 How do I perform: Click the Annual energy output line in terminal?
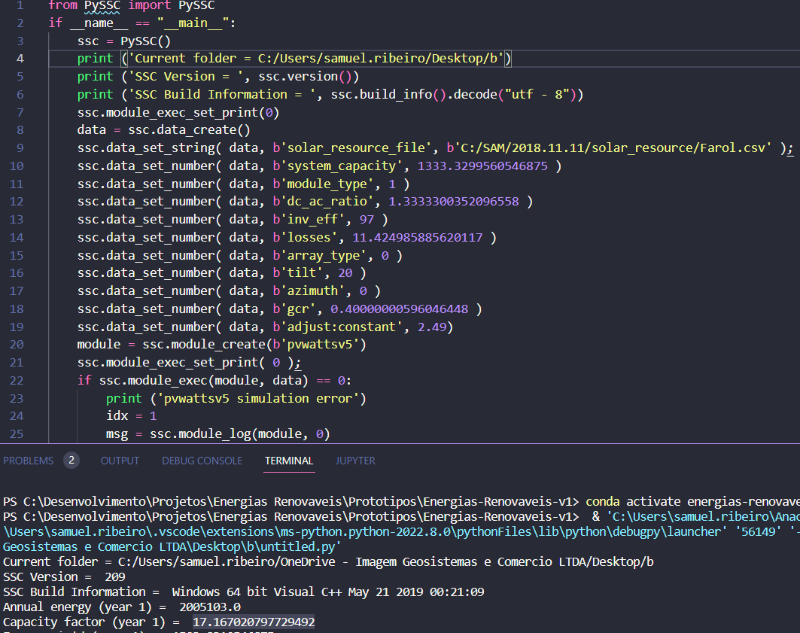pos(120,606)
